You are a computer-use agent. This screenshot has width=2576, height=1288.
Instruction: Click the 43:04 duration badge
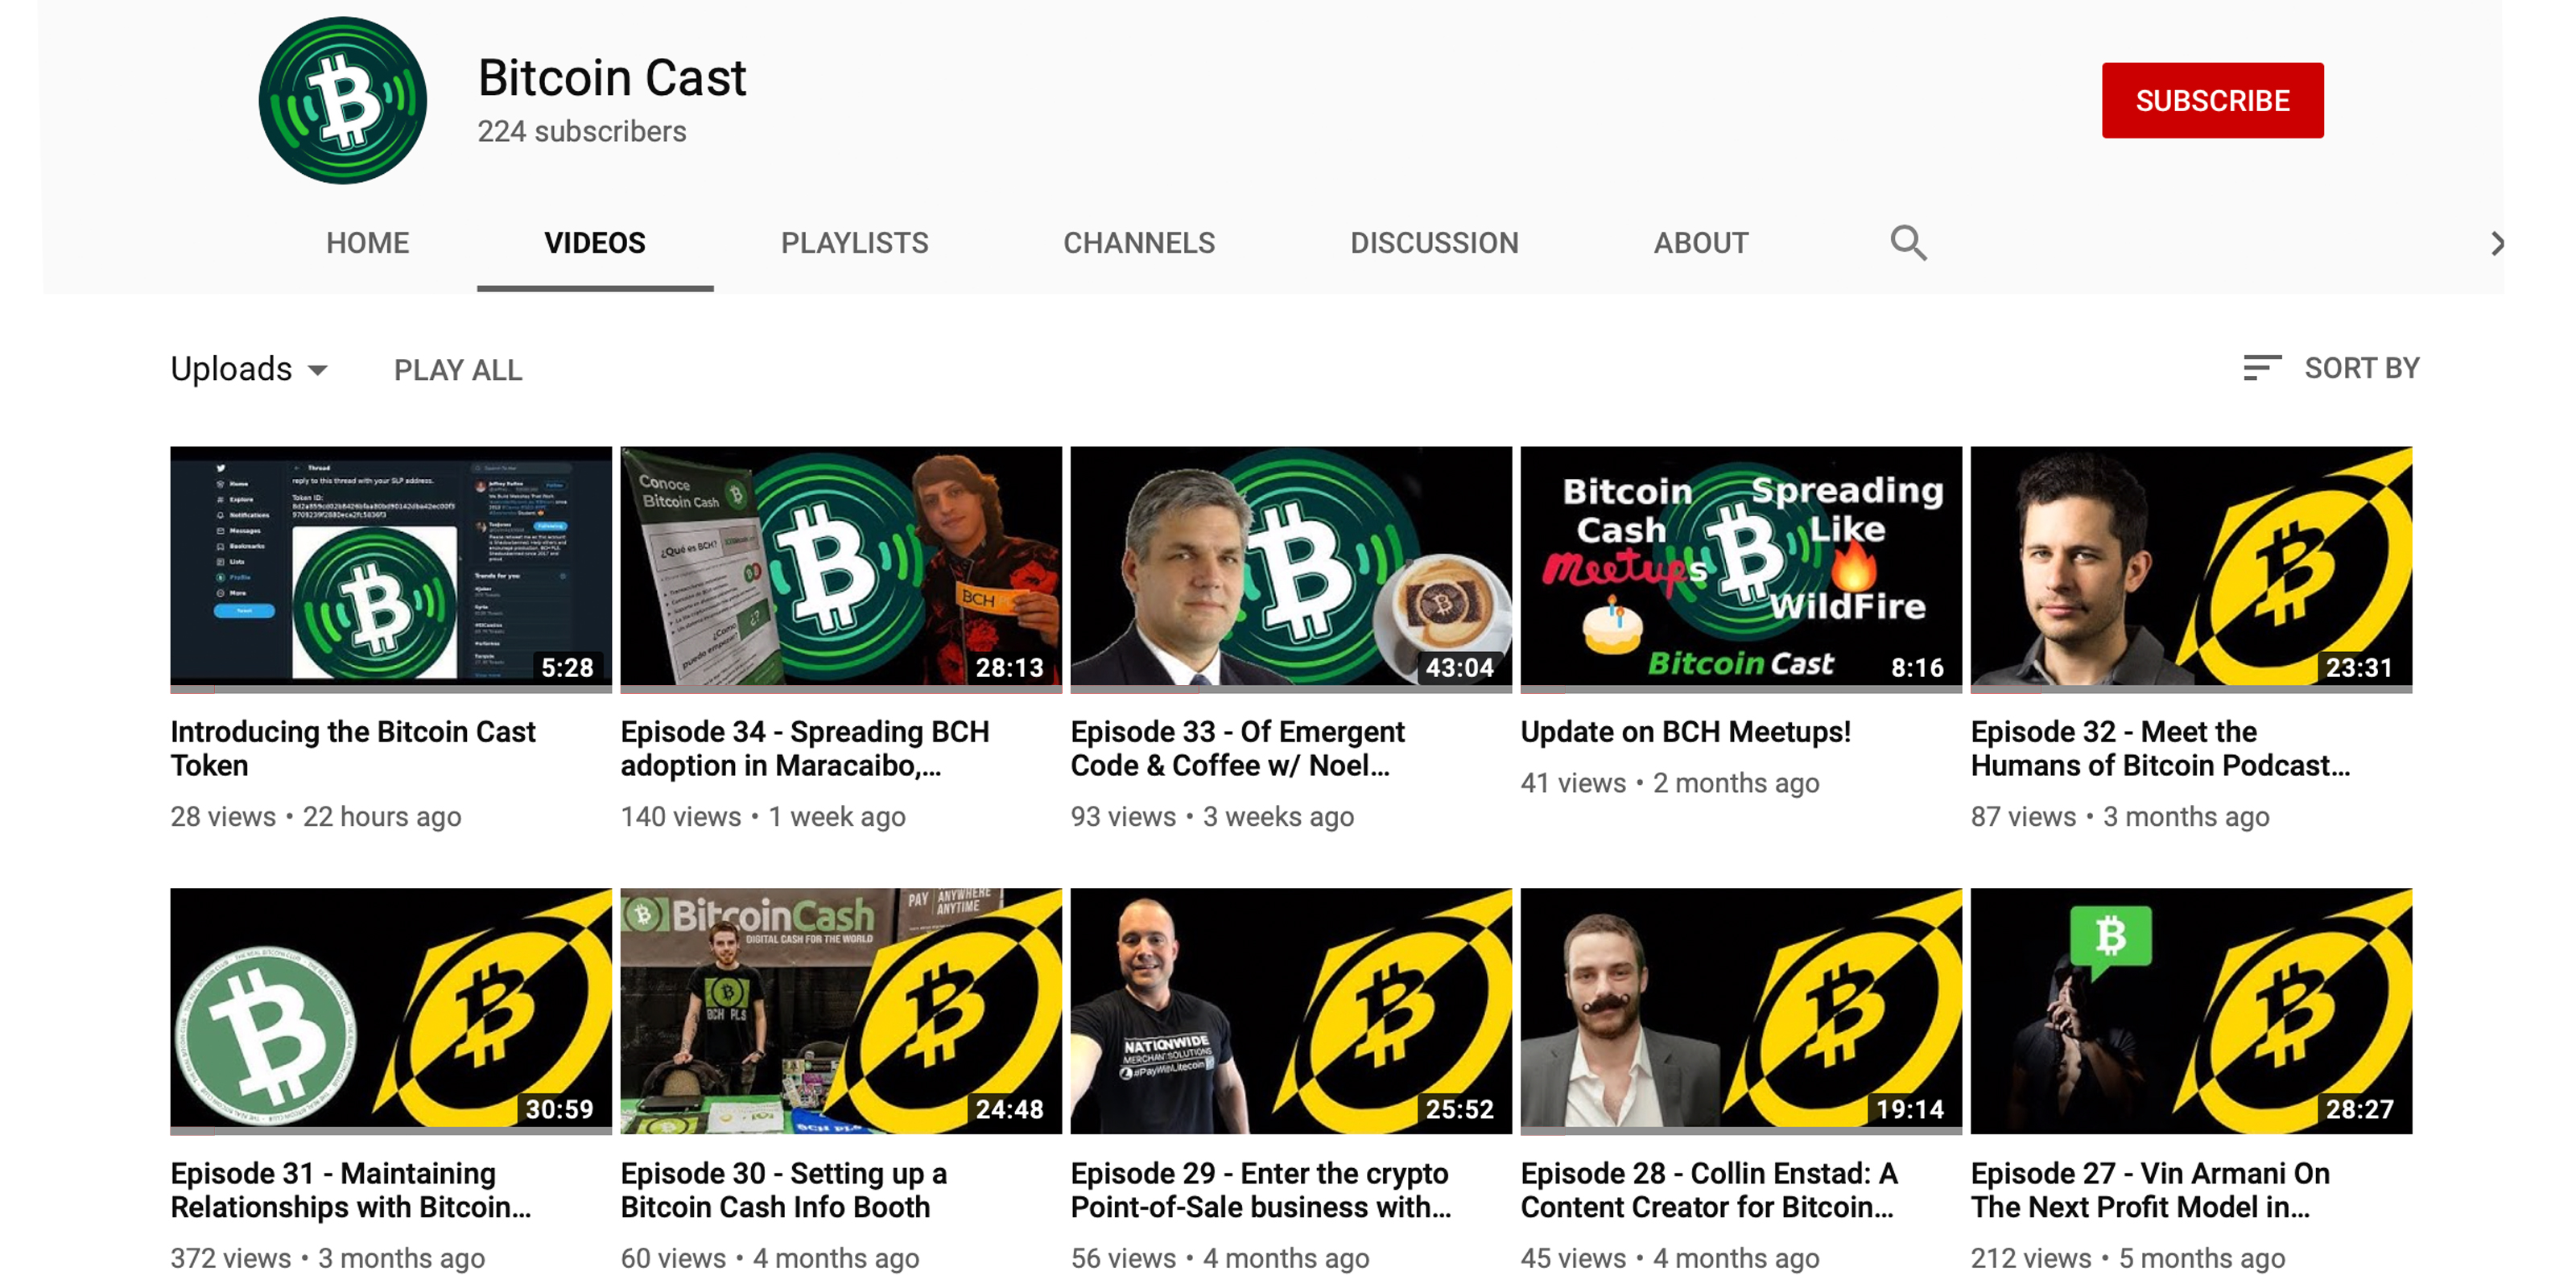coord(1459,667)
